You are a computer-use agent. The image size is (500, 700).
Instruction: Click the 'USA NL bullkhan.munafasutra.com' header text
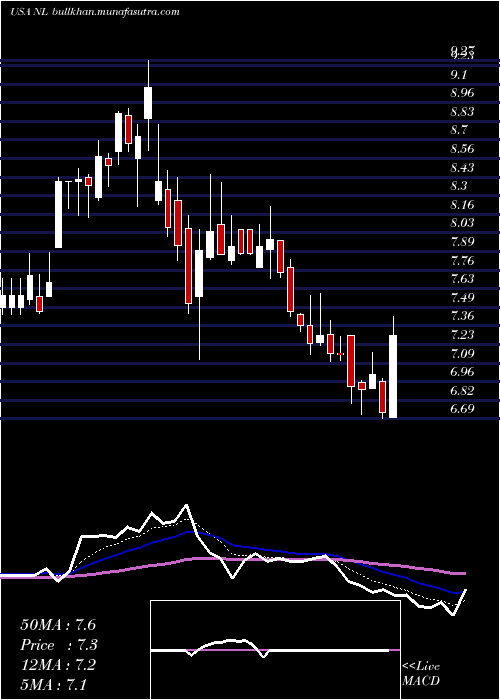click(x=95, y=12)
